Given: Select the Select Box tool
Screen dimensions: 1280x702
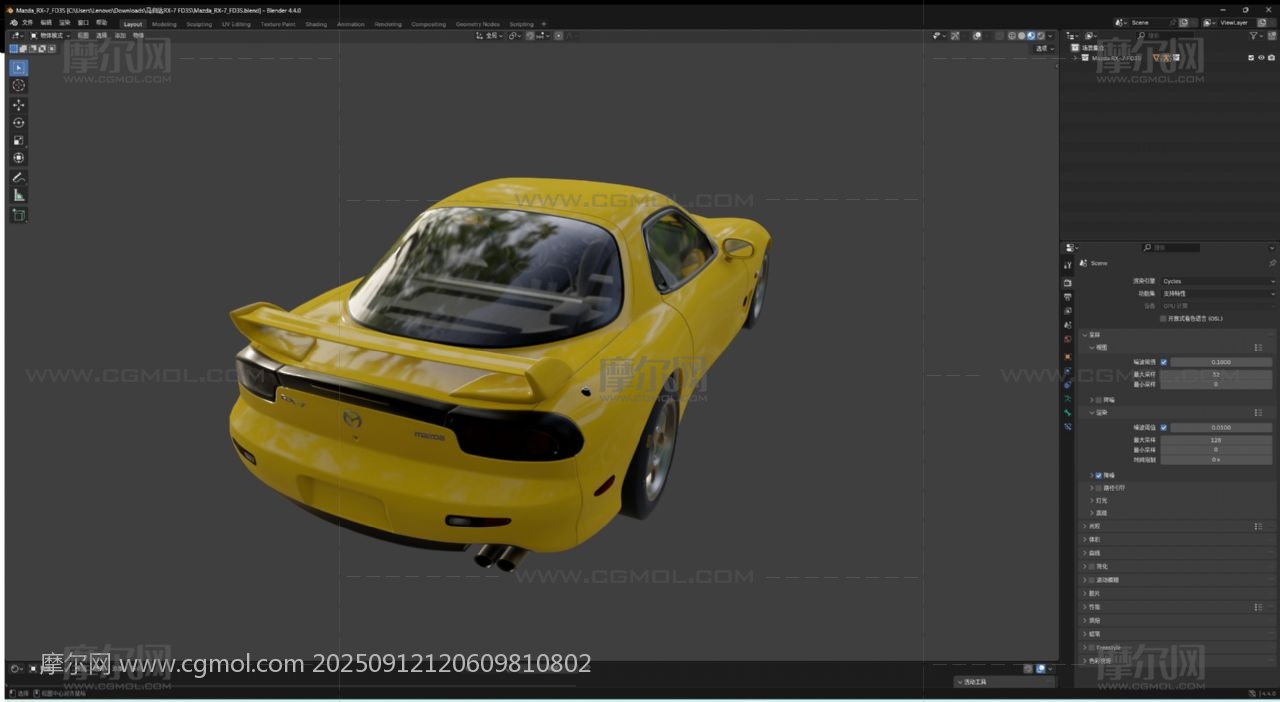Looking at the screenshot, I should pyautogui.click(x=18, y=68).
